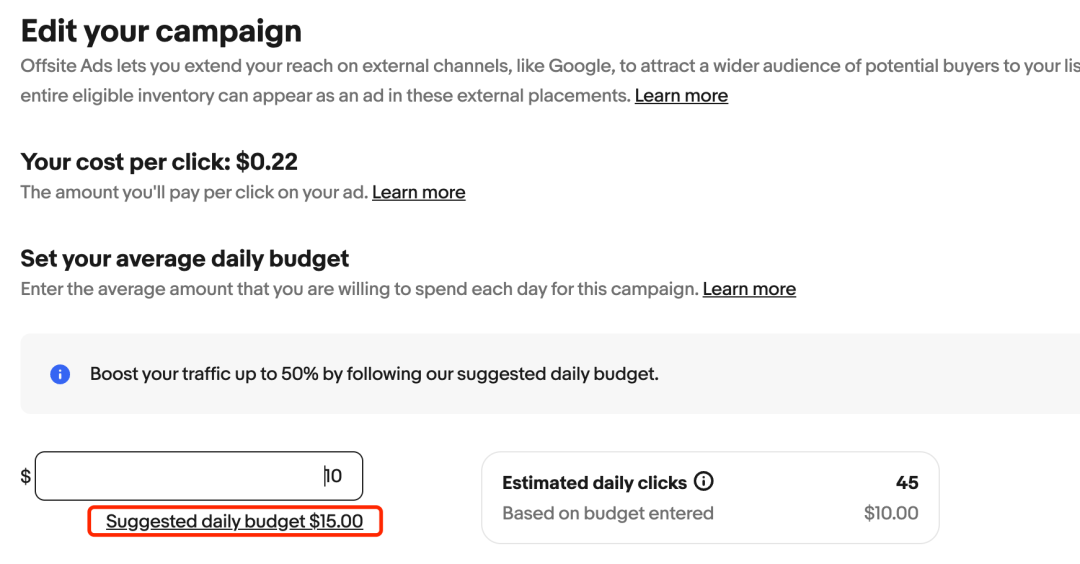1080x564 pixels.
Task: Open Learn more link about Offsite Ads
Action: pyautogui.click(x=681, y=96)
